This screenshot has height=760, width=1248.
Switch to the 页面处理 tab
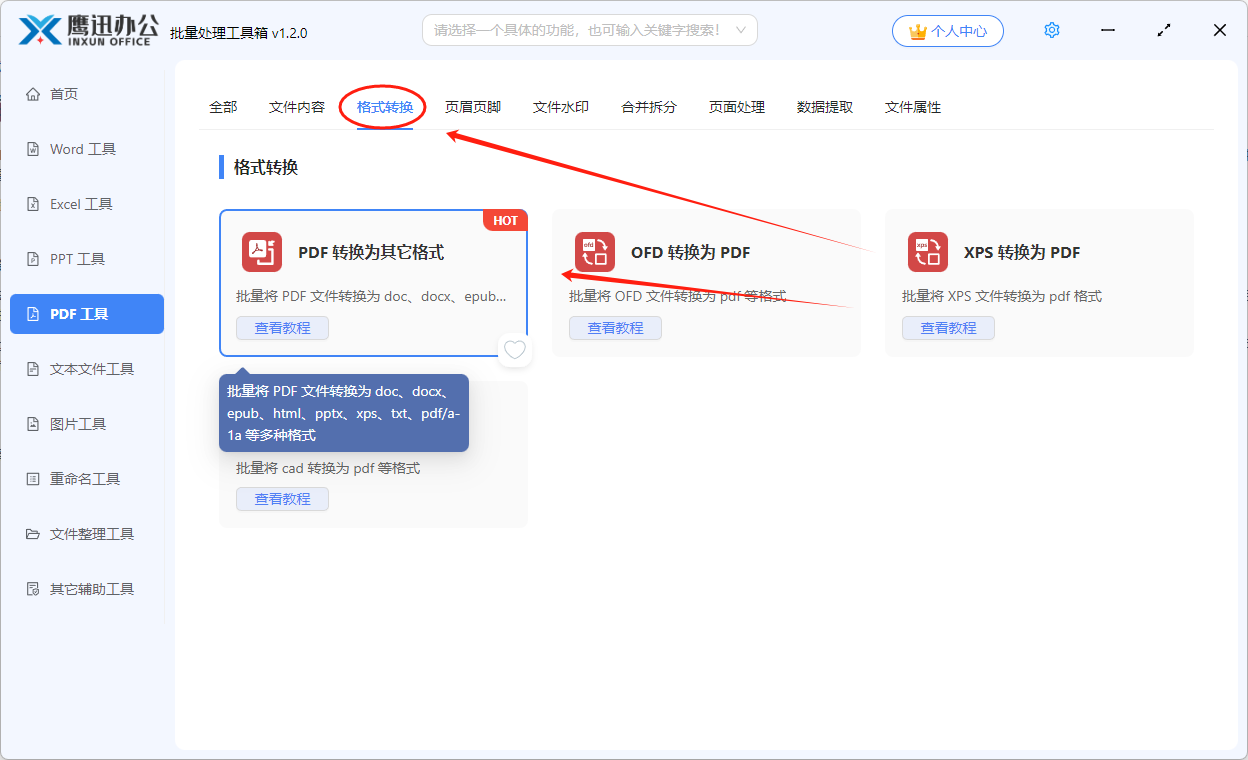click(x=737, y=107)
